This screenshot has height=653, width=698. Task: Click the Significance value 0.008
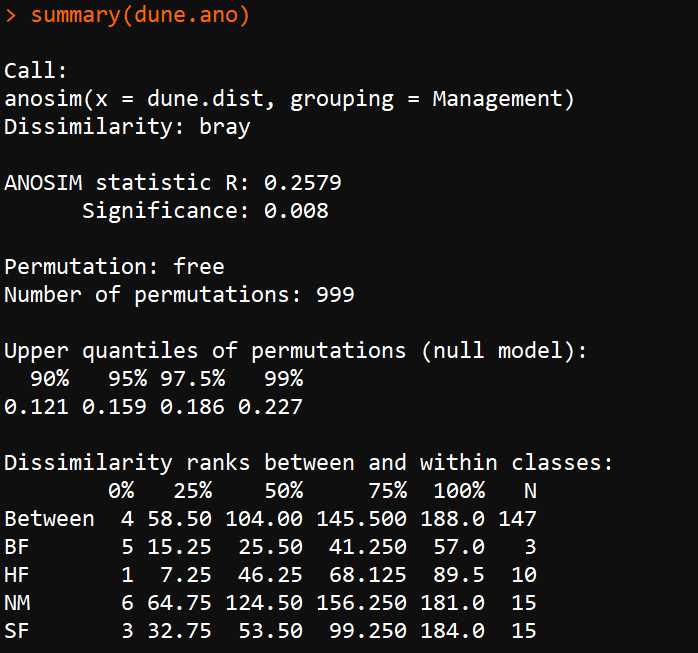pyautogui.click(x=295, y=211)
